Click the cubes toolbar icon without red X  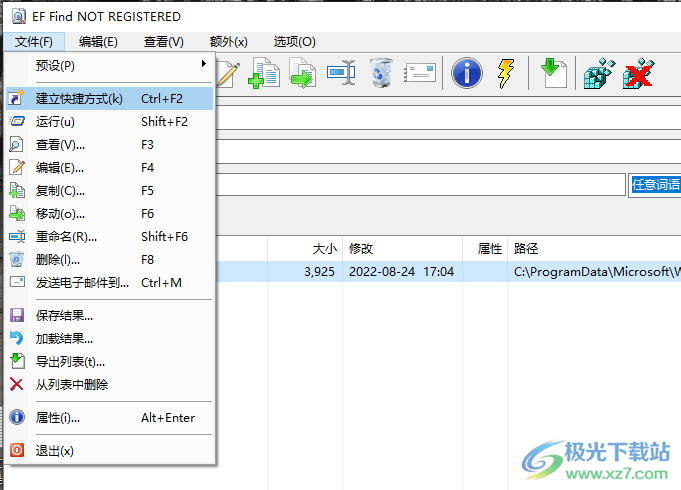point(599,73)
